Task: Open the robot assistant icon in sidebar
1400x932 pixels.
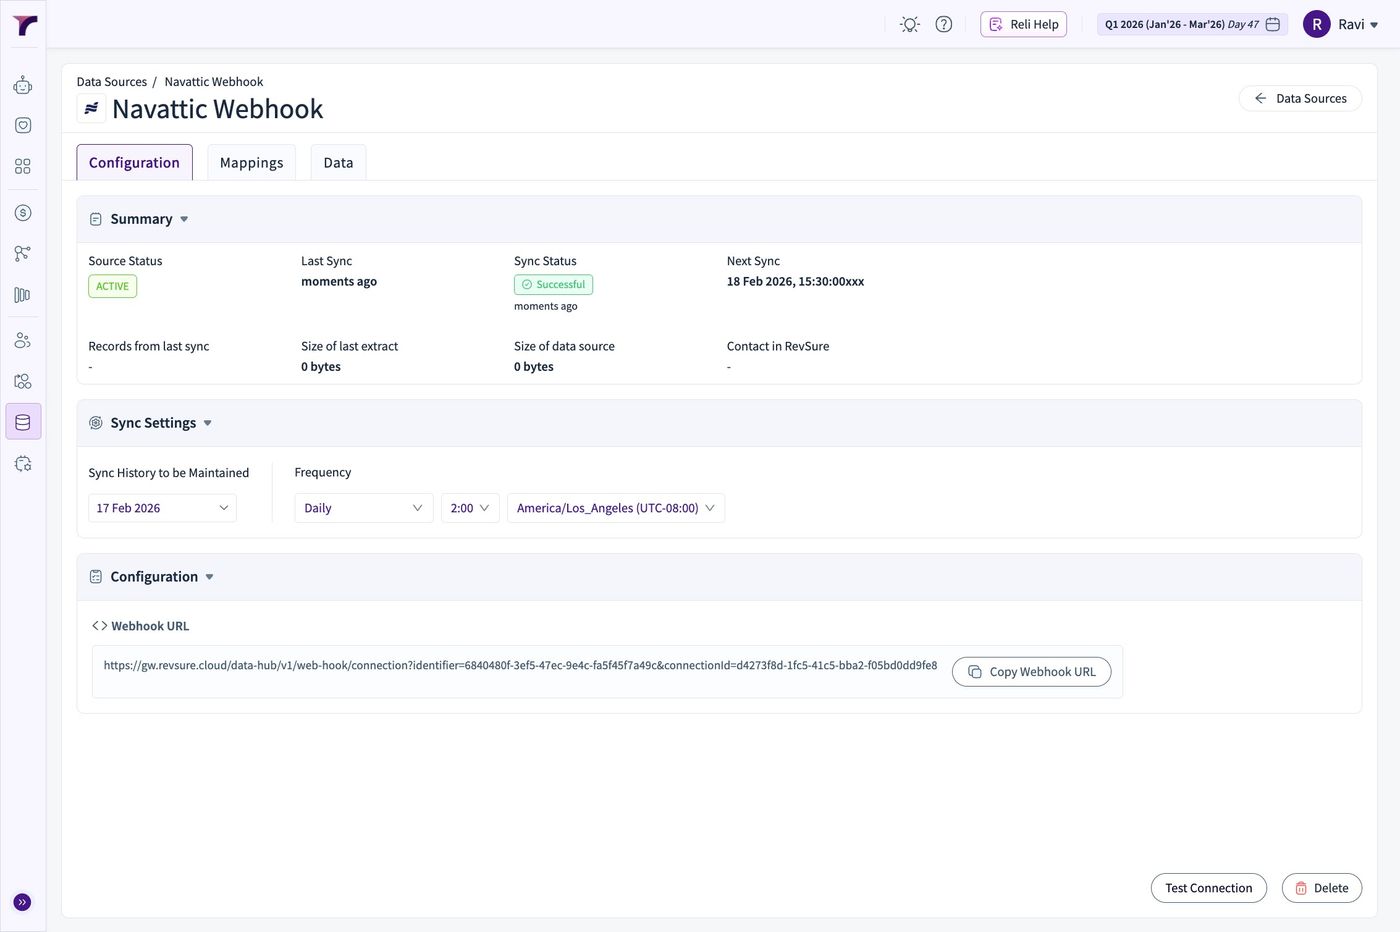Action: (23, 85)
